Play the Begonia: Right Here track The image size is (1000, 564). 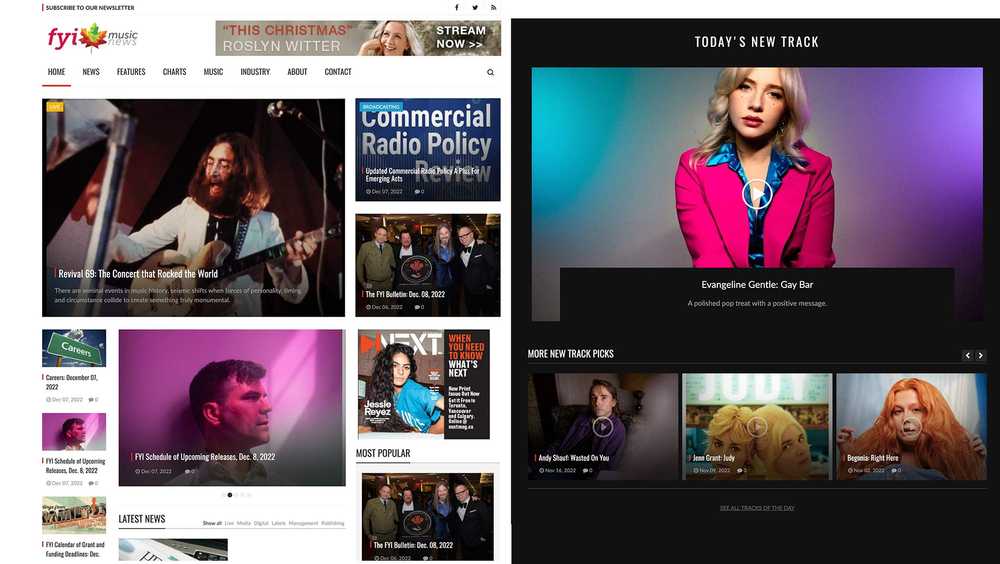911,427
